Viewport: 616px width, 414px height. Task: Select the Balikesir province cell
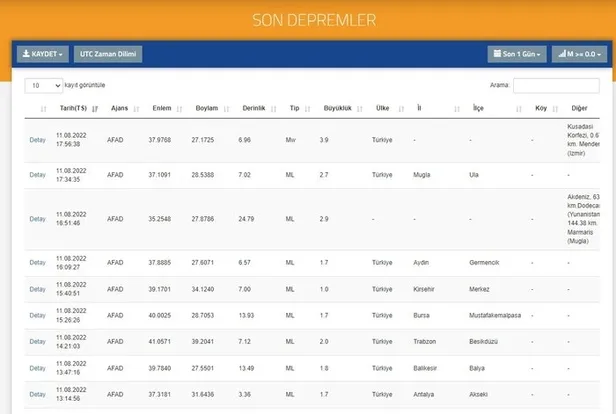click(x=425, y=368)
